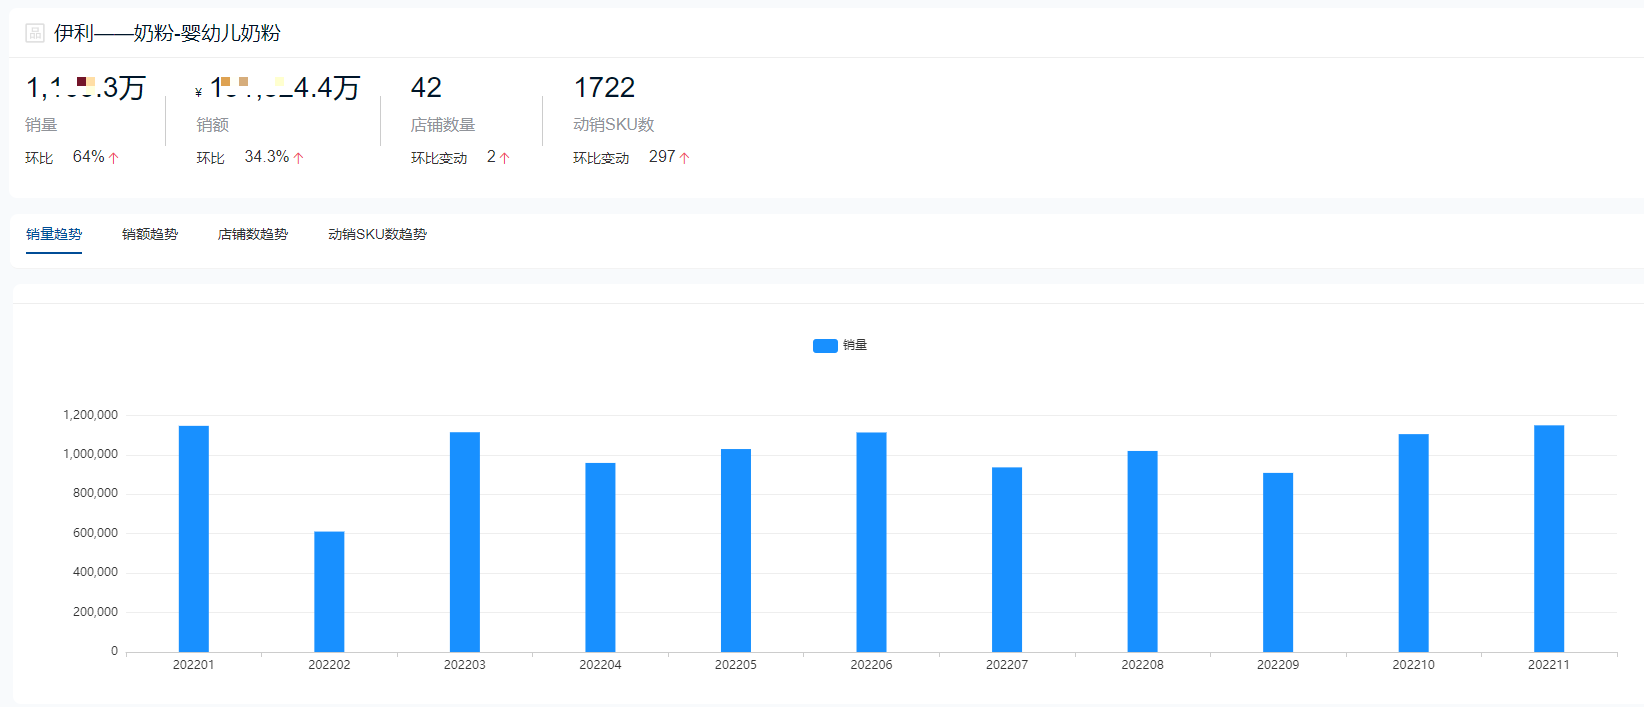
Task: Click the 动销SKU数 value 1722
Action: tap(604, 88)
